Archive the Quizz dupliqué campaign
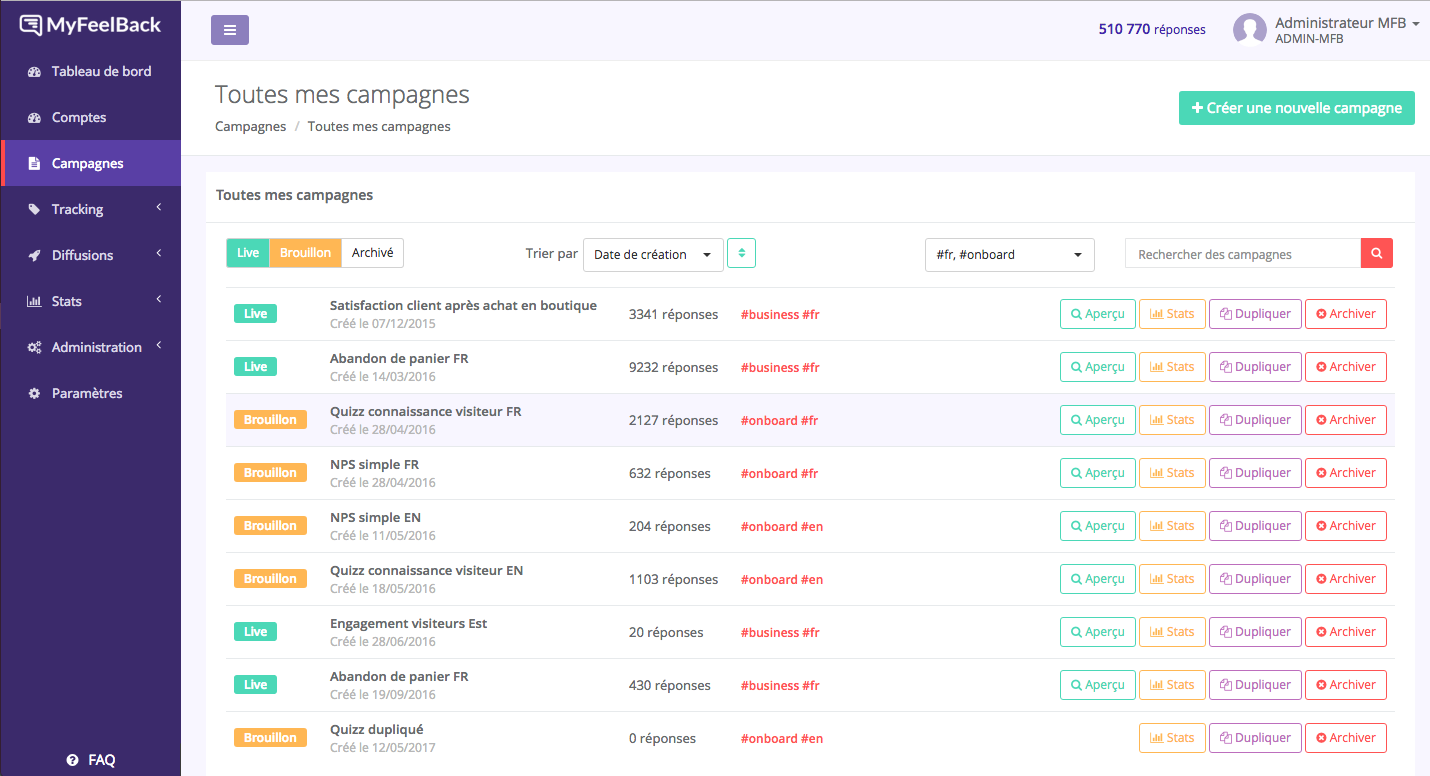The image size is (1430, 776). click(x=1345, y=738)
